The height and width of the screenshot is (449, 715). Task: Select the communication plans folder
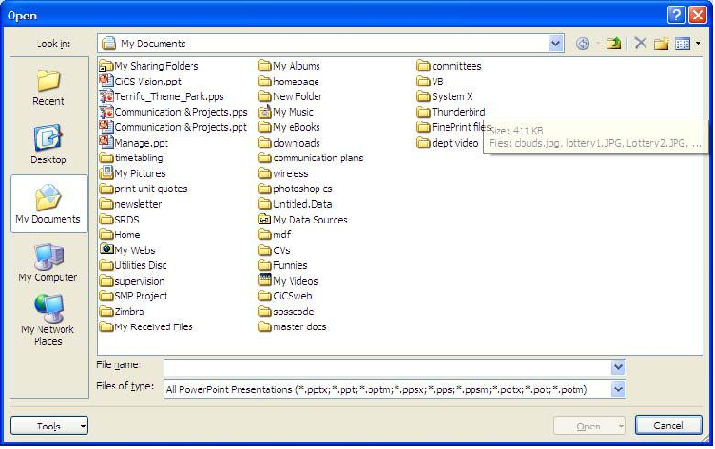(x=311, y=158)
